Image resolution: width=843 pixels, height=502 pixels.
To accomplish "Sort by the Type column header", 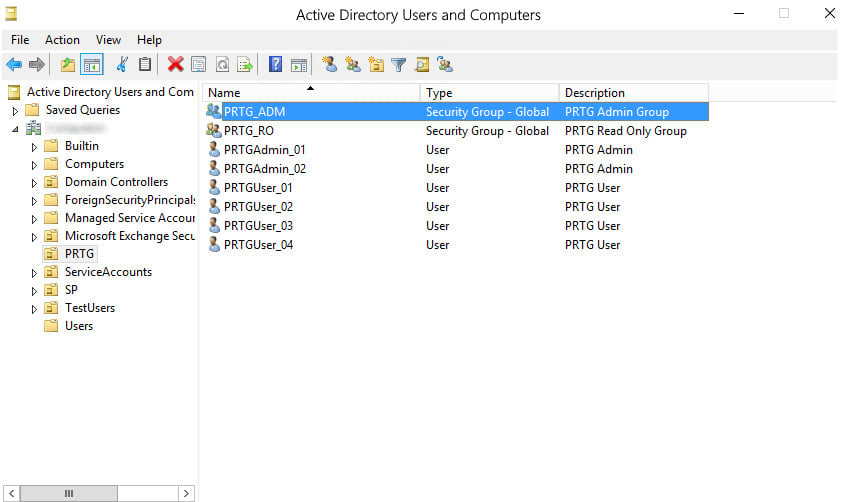I will [490, 92].
